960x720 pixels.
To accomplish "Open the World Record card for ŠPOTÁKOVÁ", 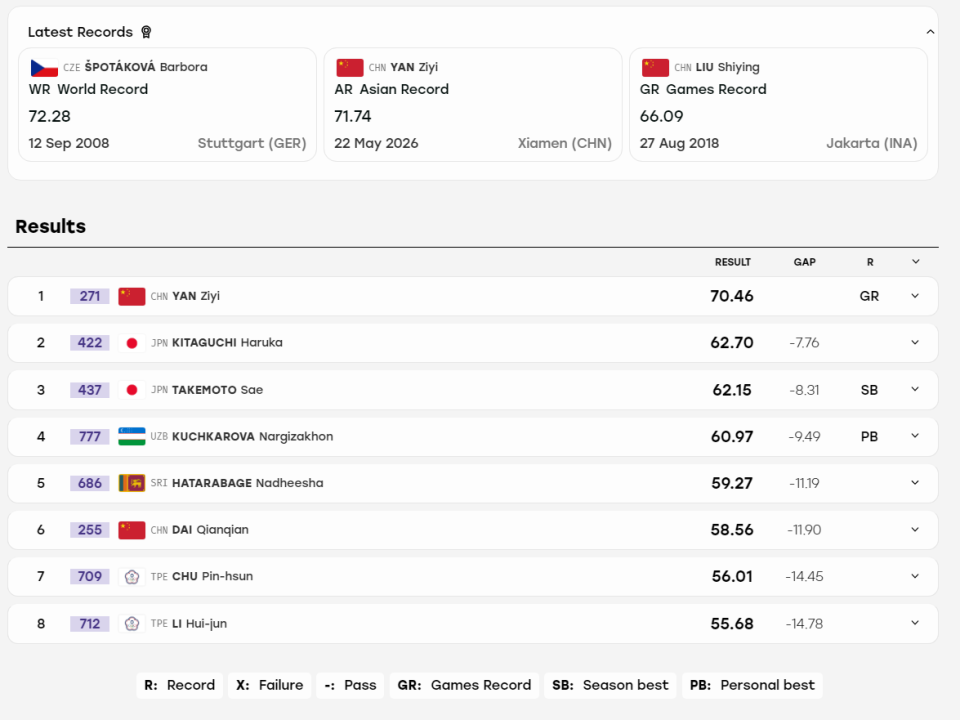I will click(x=168, y=105).
